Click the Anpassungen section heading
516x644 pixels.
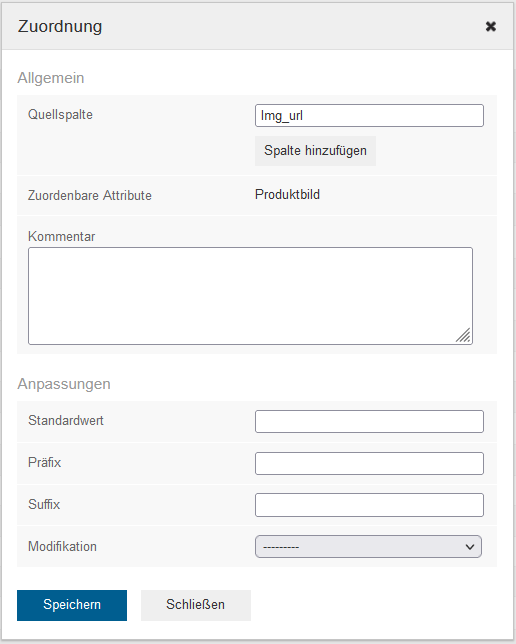(64, 384)
